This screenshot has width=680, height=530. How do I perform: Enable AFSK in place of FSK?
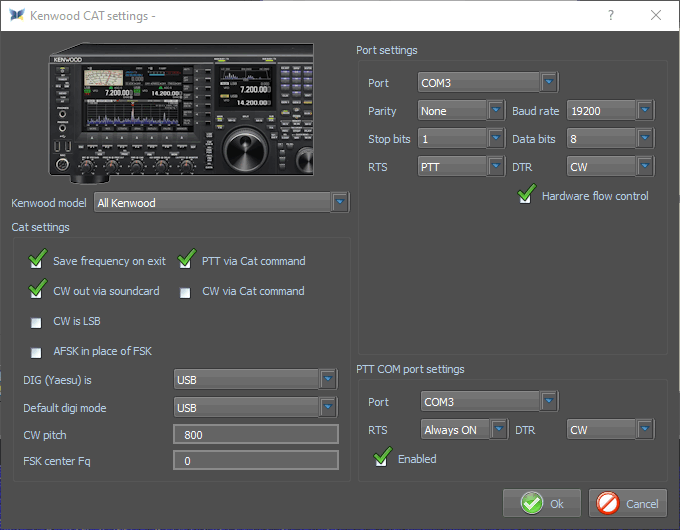(37, 352)
